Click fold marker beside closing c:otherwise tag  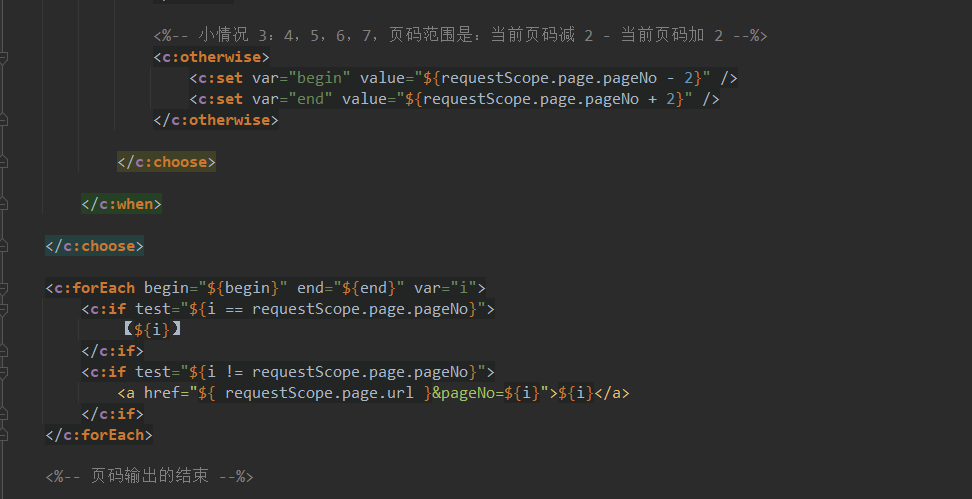4,120
